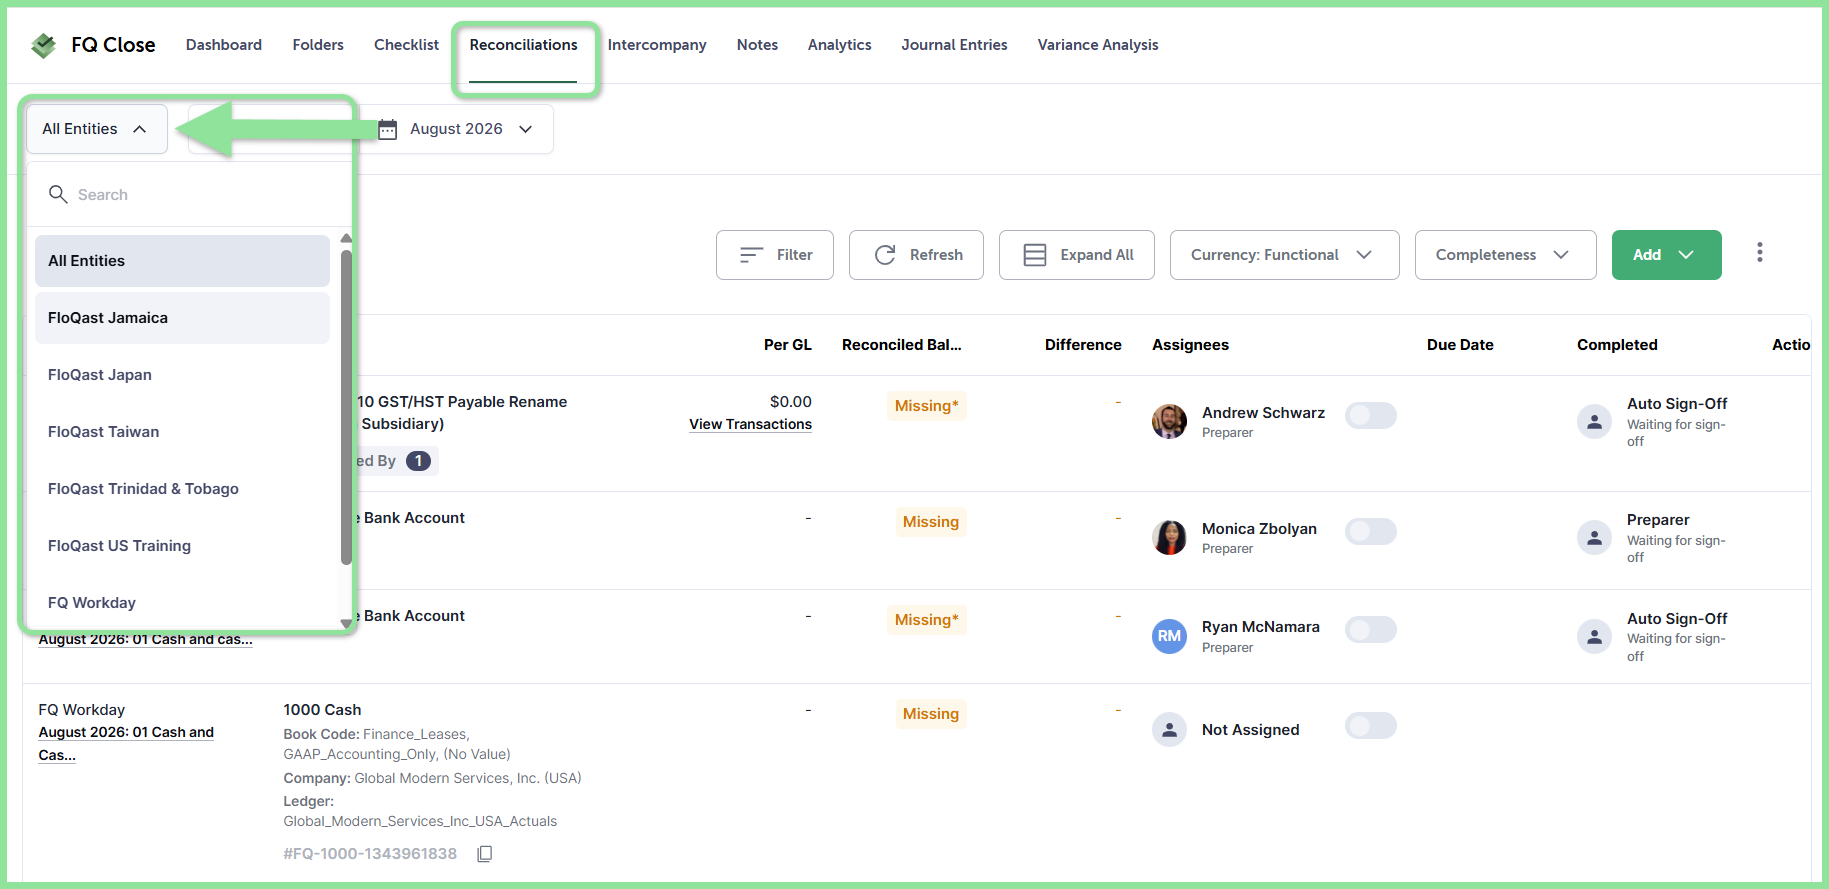This screenshot has width=1829, height=889.
Task: Switch to the Intercompany tab
Action: [657, 45]
